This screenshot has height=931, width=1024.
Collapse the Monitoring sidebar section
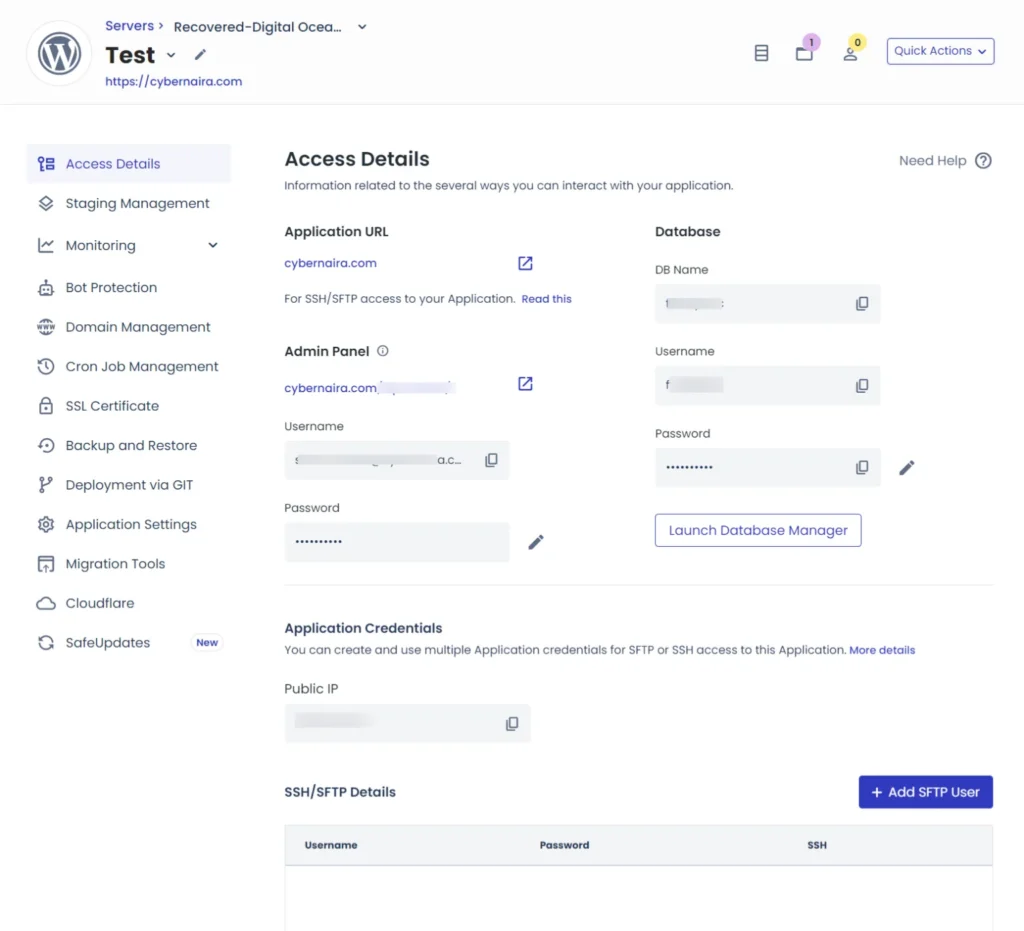point(211,245)
